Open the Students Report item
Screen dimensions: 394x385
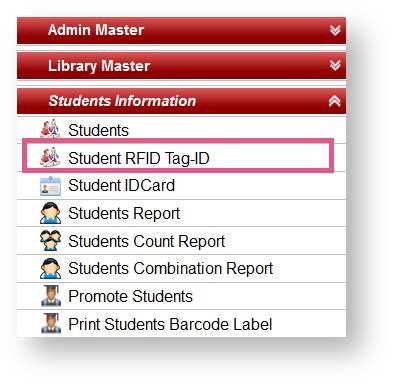(x=124, y=214)
